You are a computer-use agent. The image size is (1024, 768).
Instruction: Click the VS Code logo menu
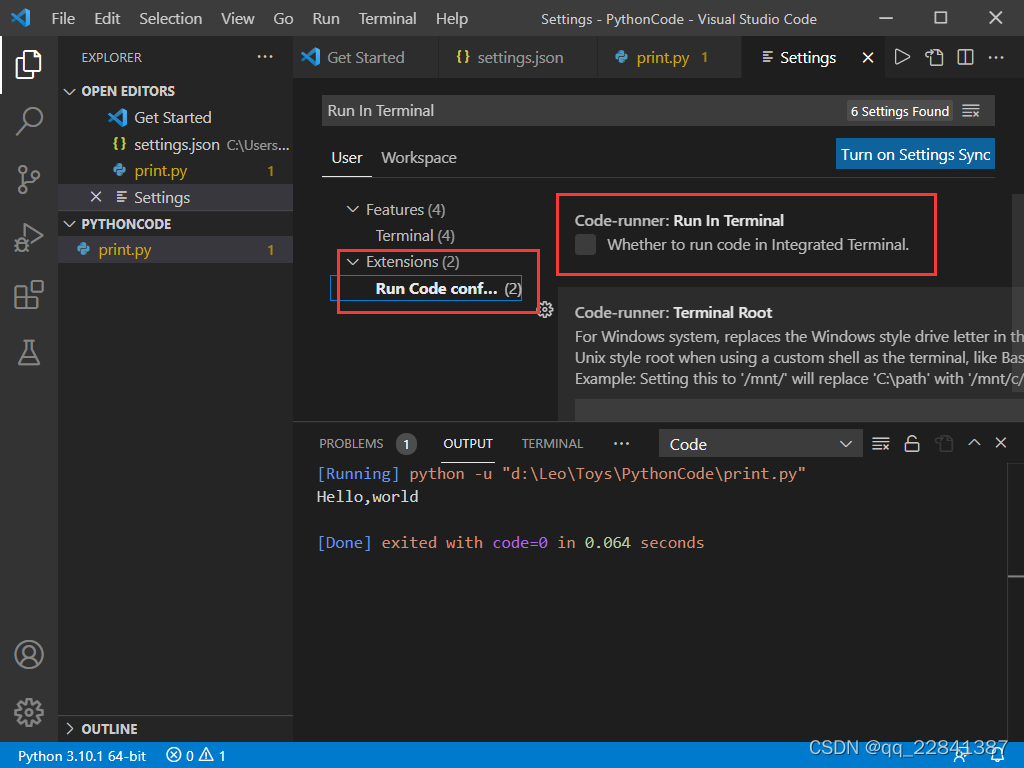(21, 18)
